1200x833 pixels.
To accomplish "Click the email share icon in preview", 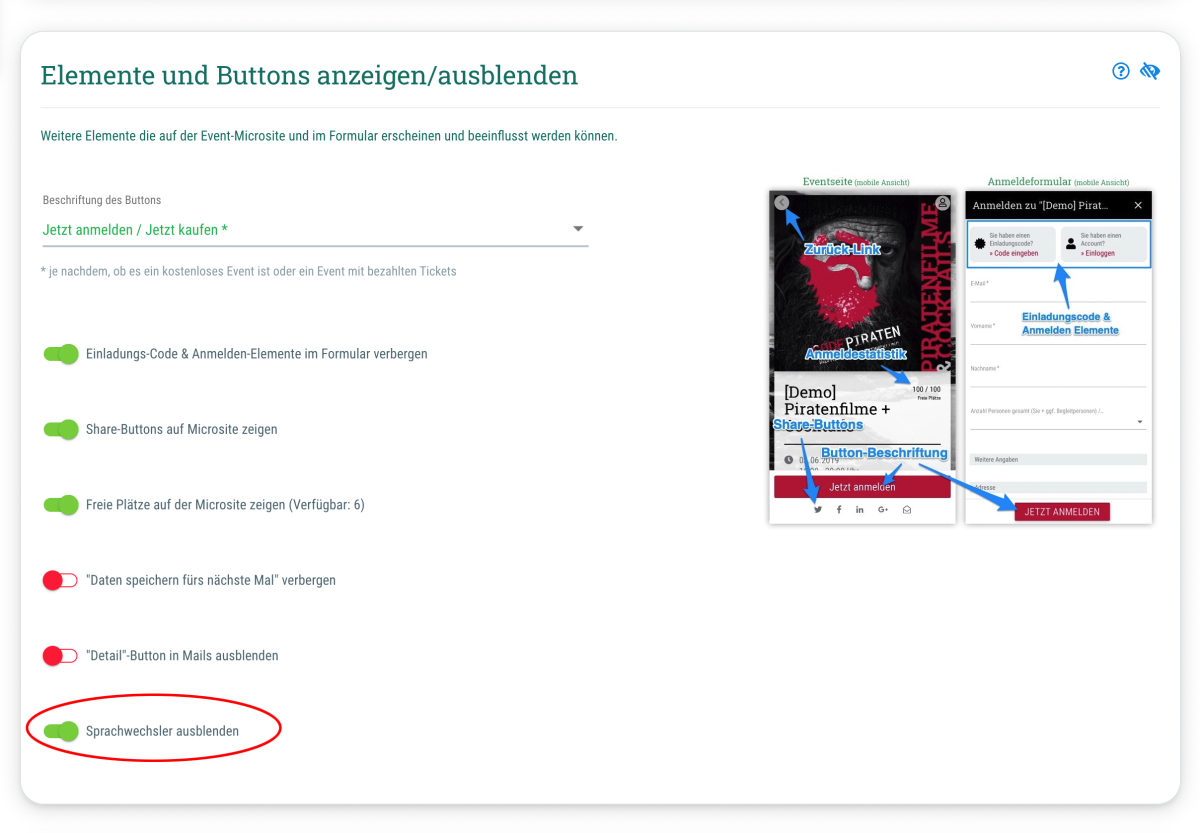I will click(x=907, y=510).
